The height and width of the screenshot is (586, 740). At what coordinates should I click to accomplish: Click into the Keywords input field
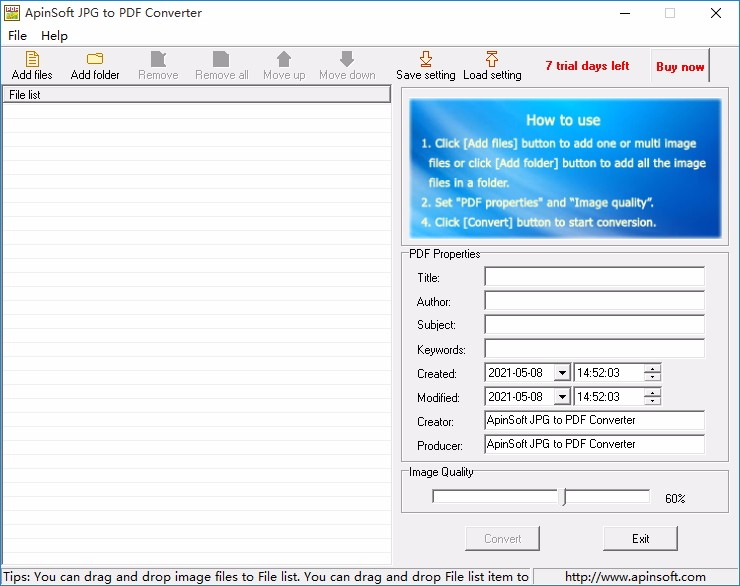click(x=594, y=349)
